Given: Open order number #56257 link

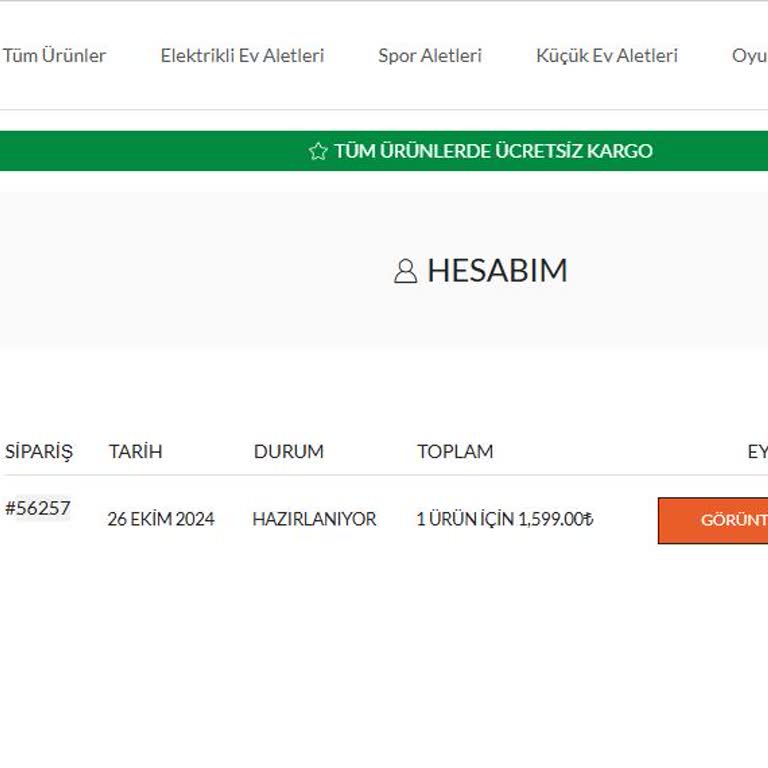Looking at the screenshot, I should point(38,508).
